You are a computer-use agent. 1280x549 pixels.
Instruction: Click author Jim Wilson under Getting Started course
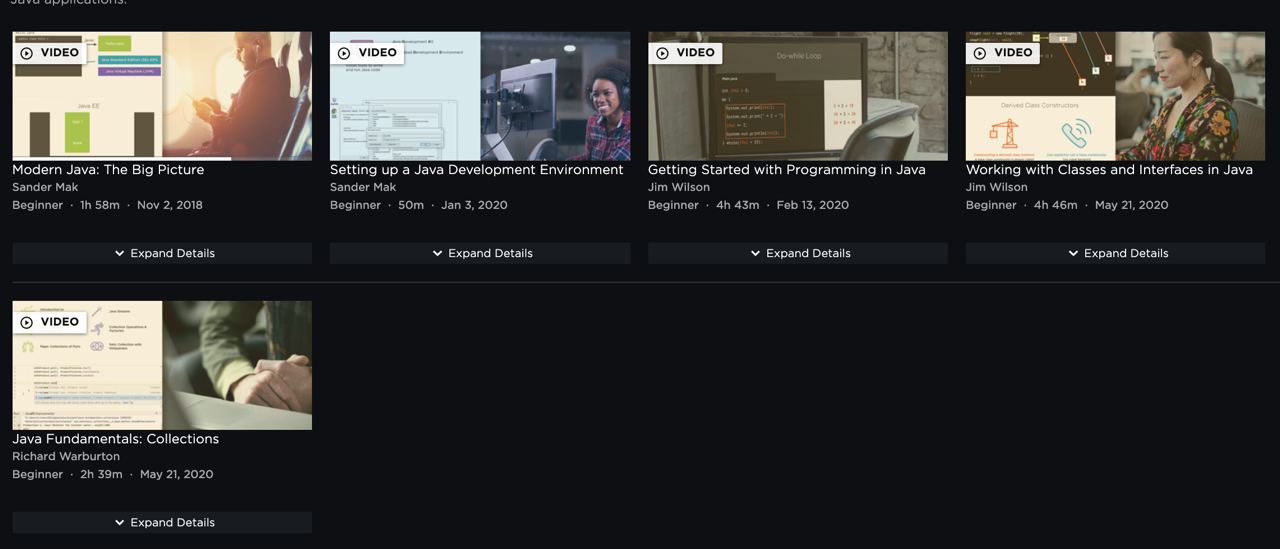(679, 187)
